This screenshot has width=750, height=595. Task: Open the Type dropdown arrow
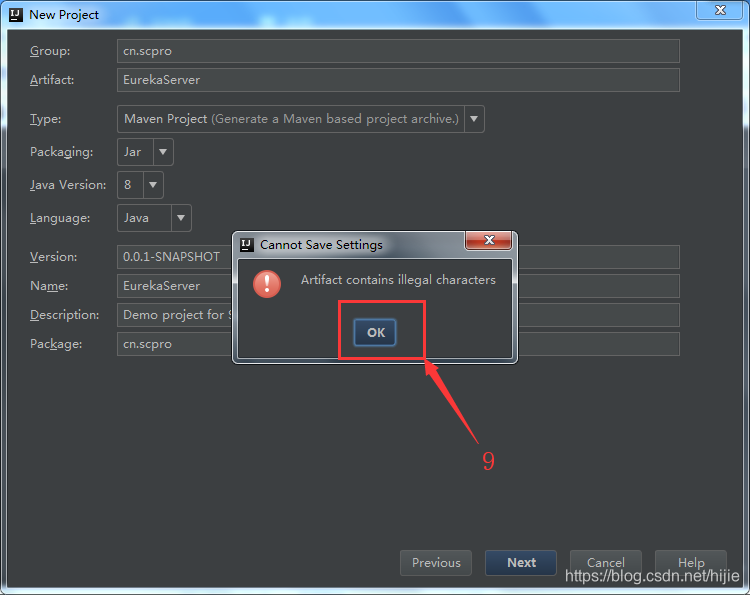coord(474,119)
